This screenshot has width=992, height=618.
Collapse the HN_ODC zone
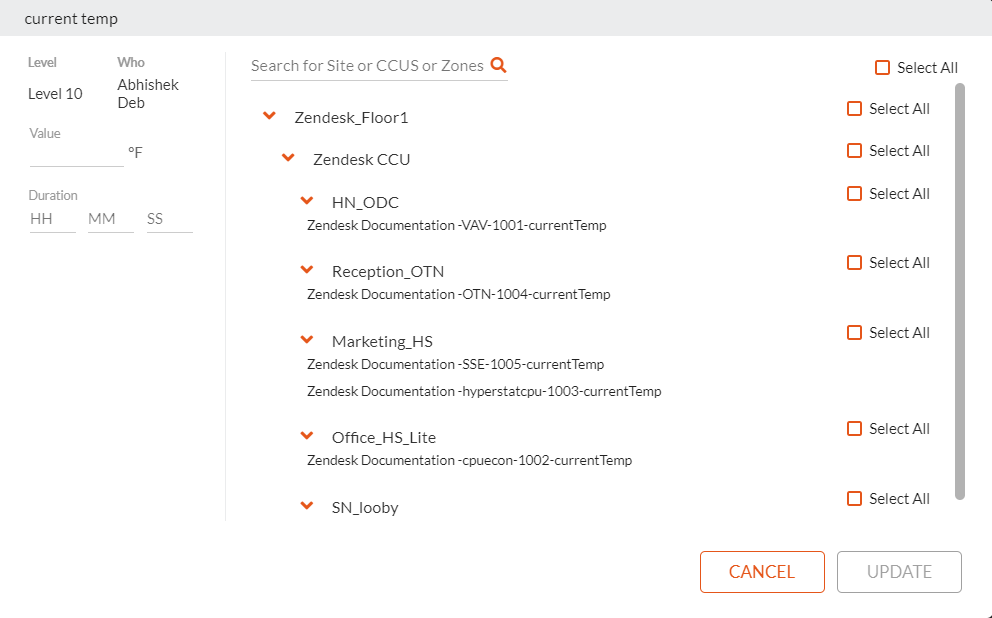308,200
